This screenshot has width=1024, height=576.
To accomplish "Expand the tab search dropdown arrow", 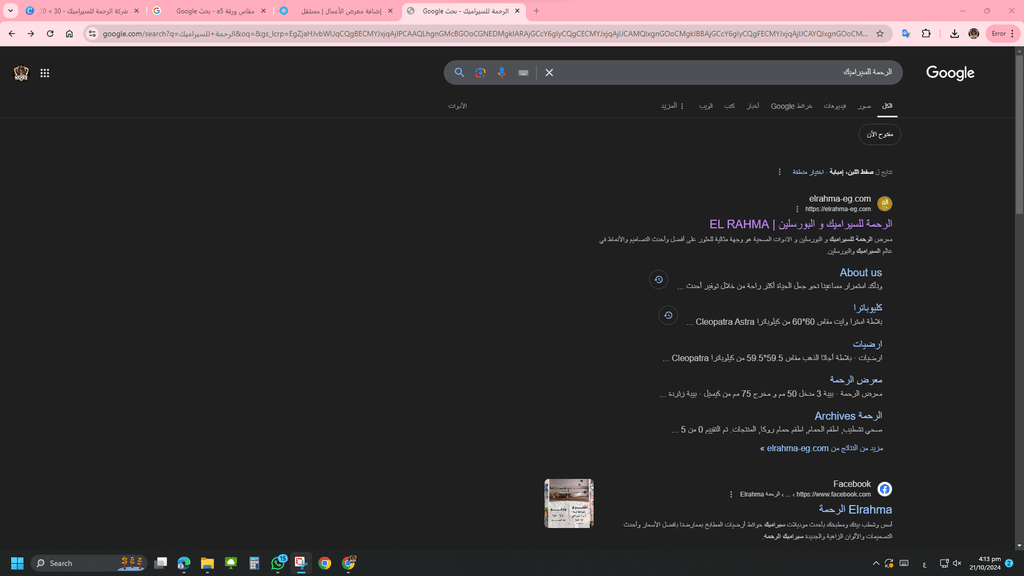I will (10, 11).
